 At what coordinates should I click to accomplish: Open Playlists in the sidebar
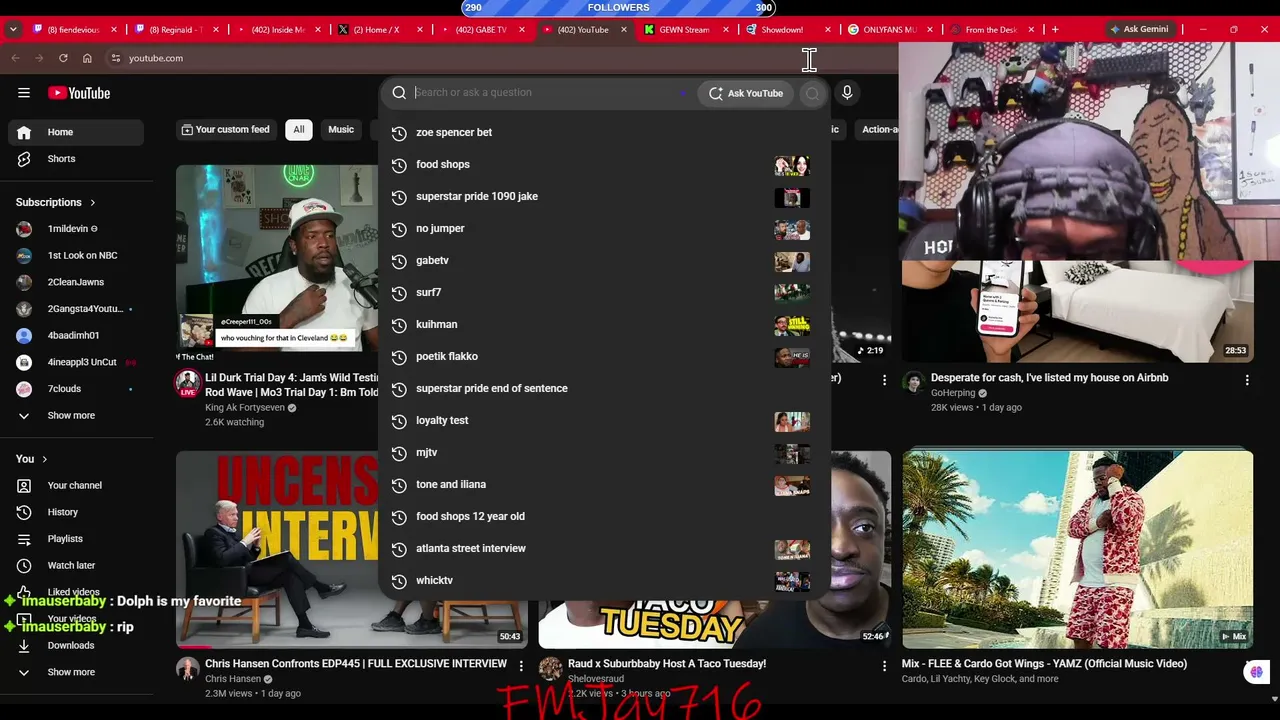coord(76,539)
